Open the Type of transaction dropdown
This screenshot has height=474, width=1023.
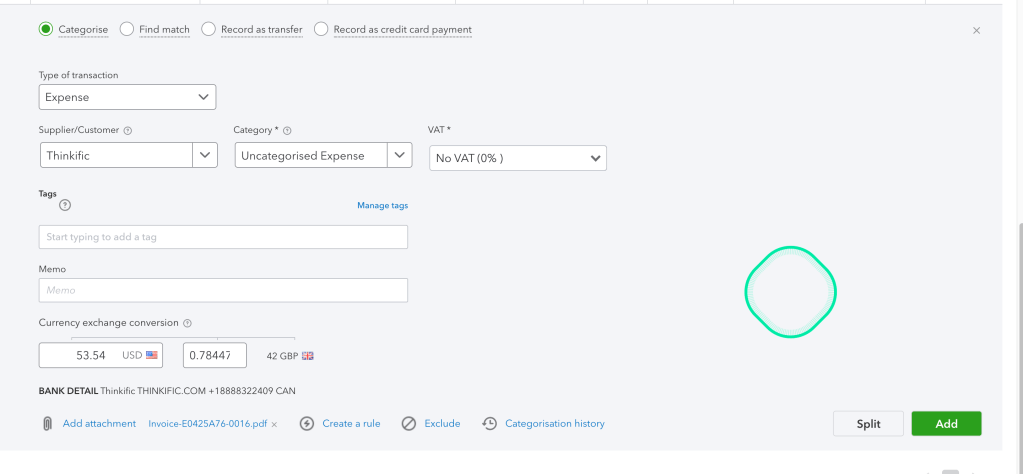(x=127, y=97)
